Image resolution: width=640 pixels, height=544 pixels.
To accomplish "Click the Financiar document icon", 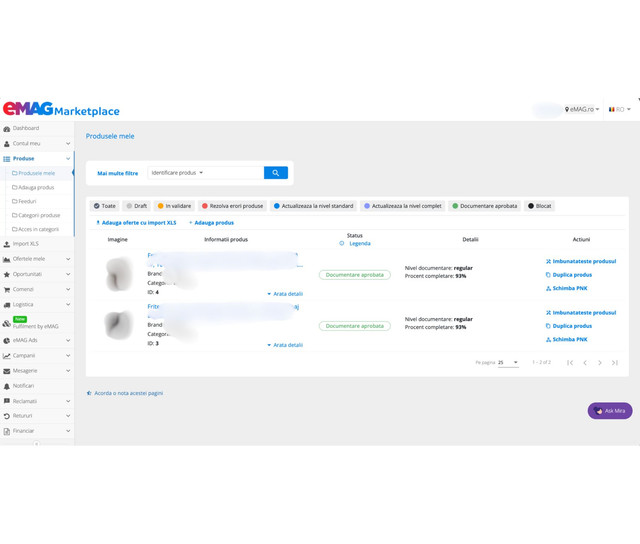I will 7,431.
